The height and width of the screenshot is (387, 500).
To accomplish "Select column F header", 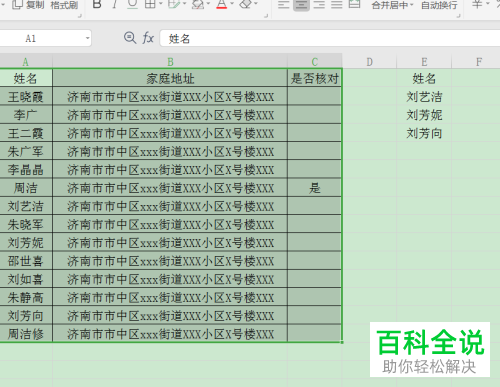I will coord(476,62).
